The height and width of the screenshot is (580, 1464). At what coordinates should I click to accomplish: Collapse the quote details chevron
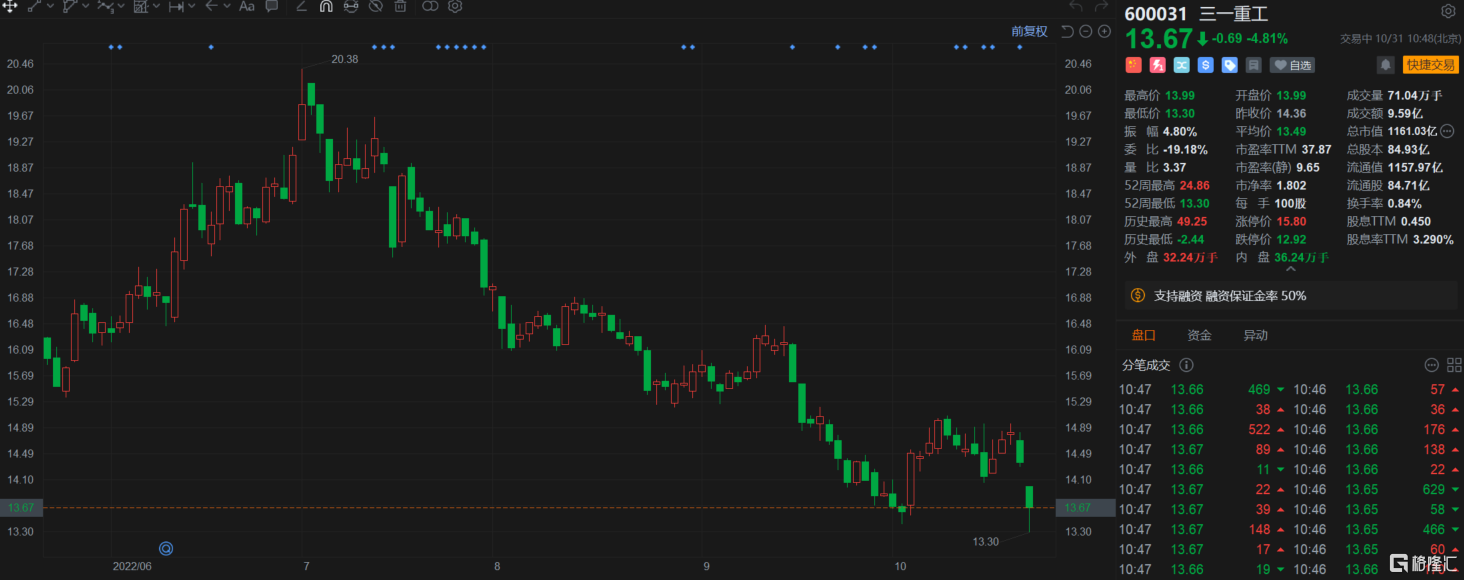coord(1290,269)
